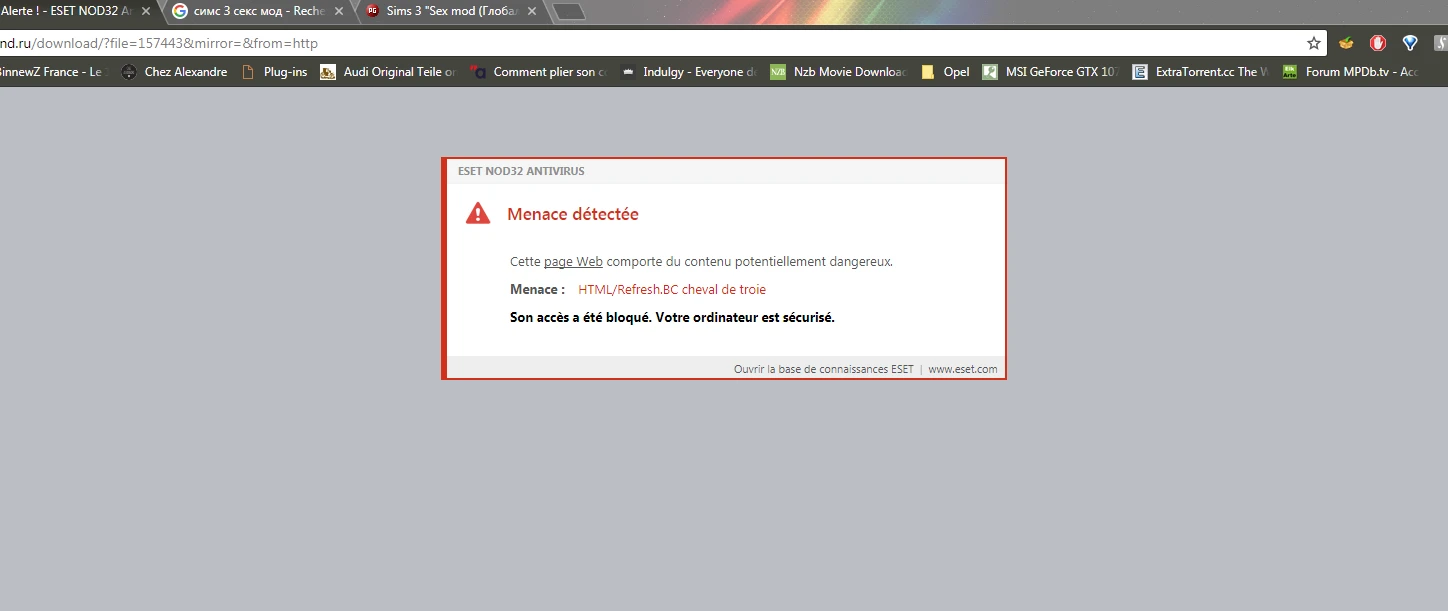Viewport: 1448px width, 611px height.
Task: Close the Google search tab
Action: point(341,12)
